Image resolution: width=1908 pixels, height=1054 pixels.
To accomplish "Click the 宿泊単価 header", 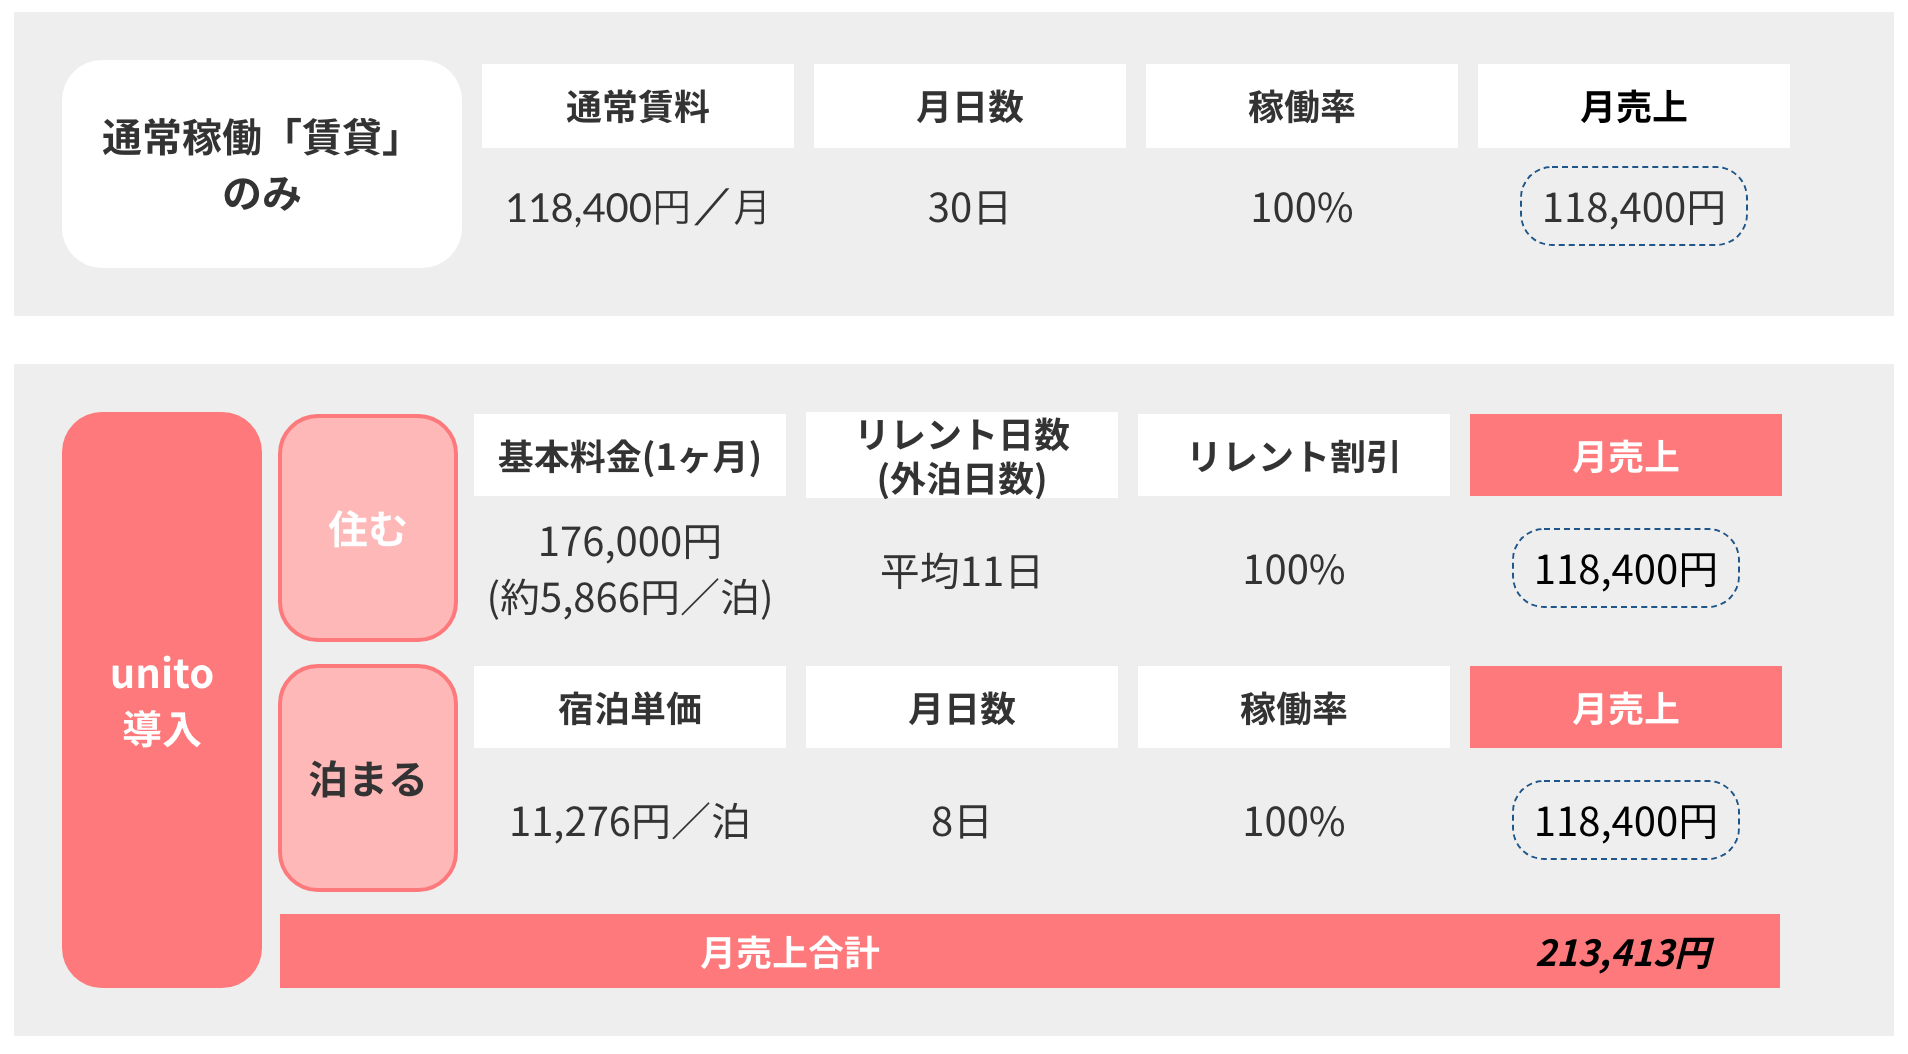I will (x=629, y=708).
